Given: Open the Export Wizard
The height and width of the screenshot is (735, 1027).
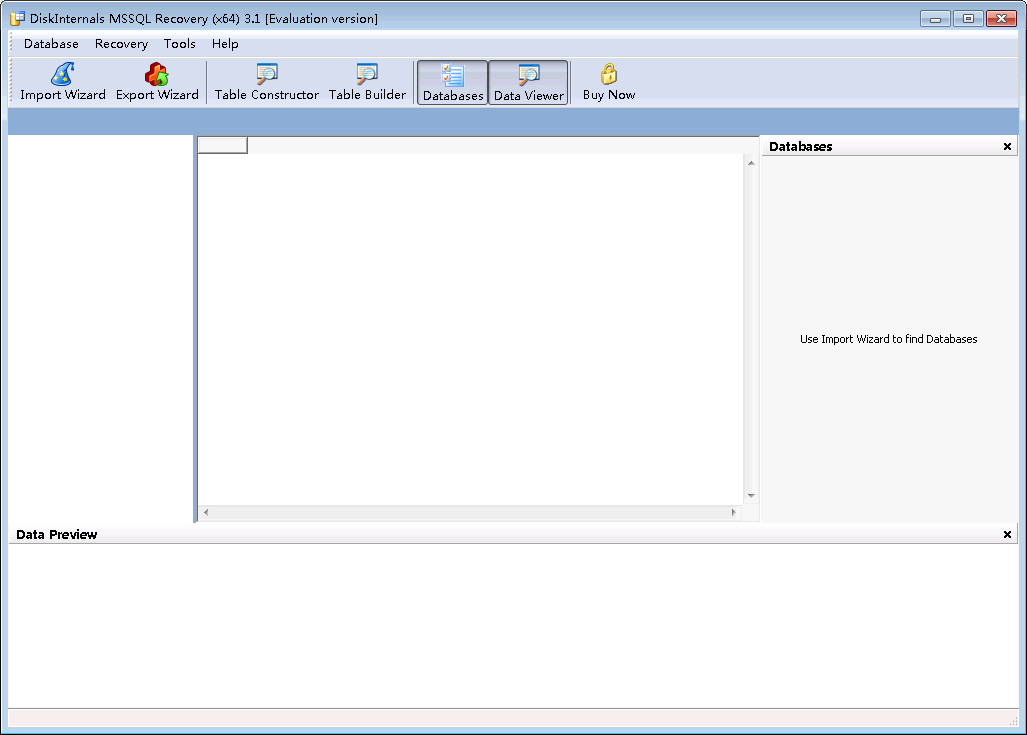Looking at the screenshot, I should (157, 82).
